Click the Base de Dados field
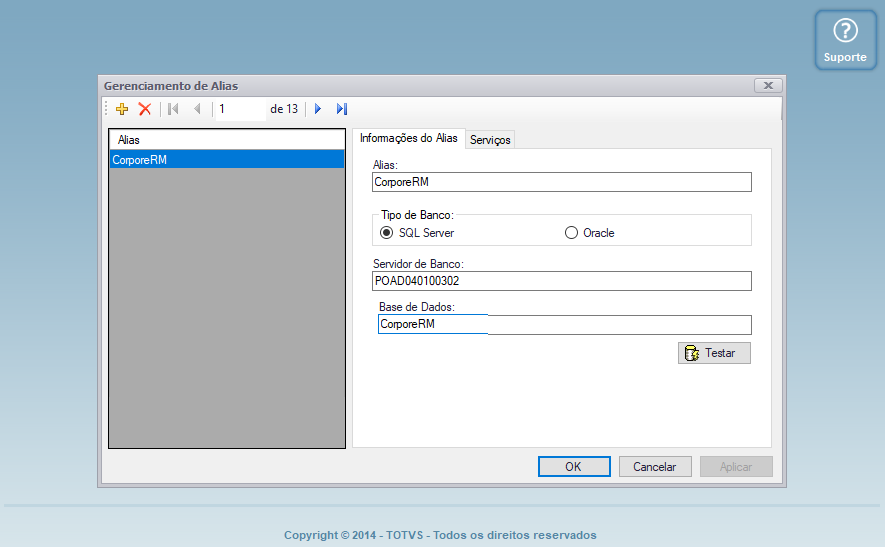Viewport: 885px width, 547px height. 564,325
